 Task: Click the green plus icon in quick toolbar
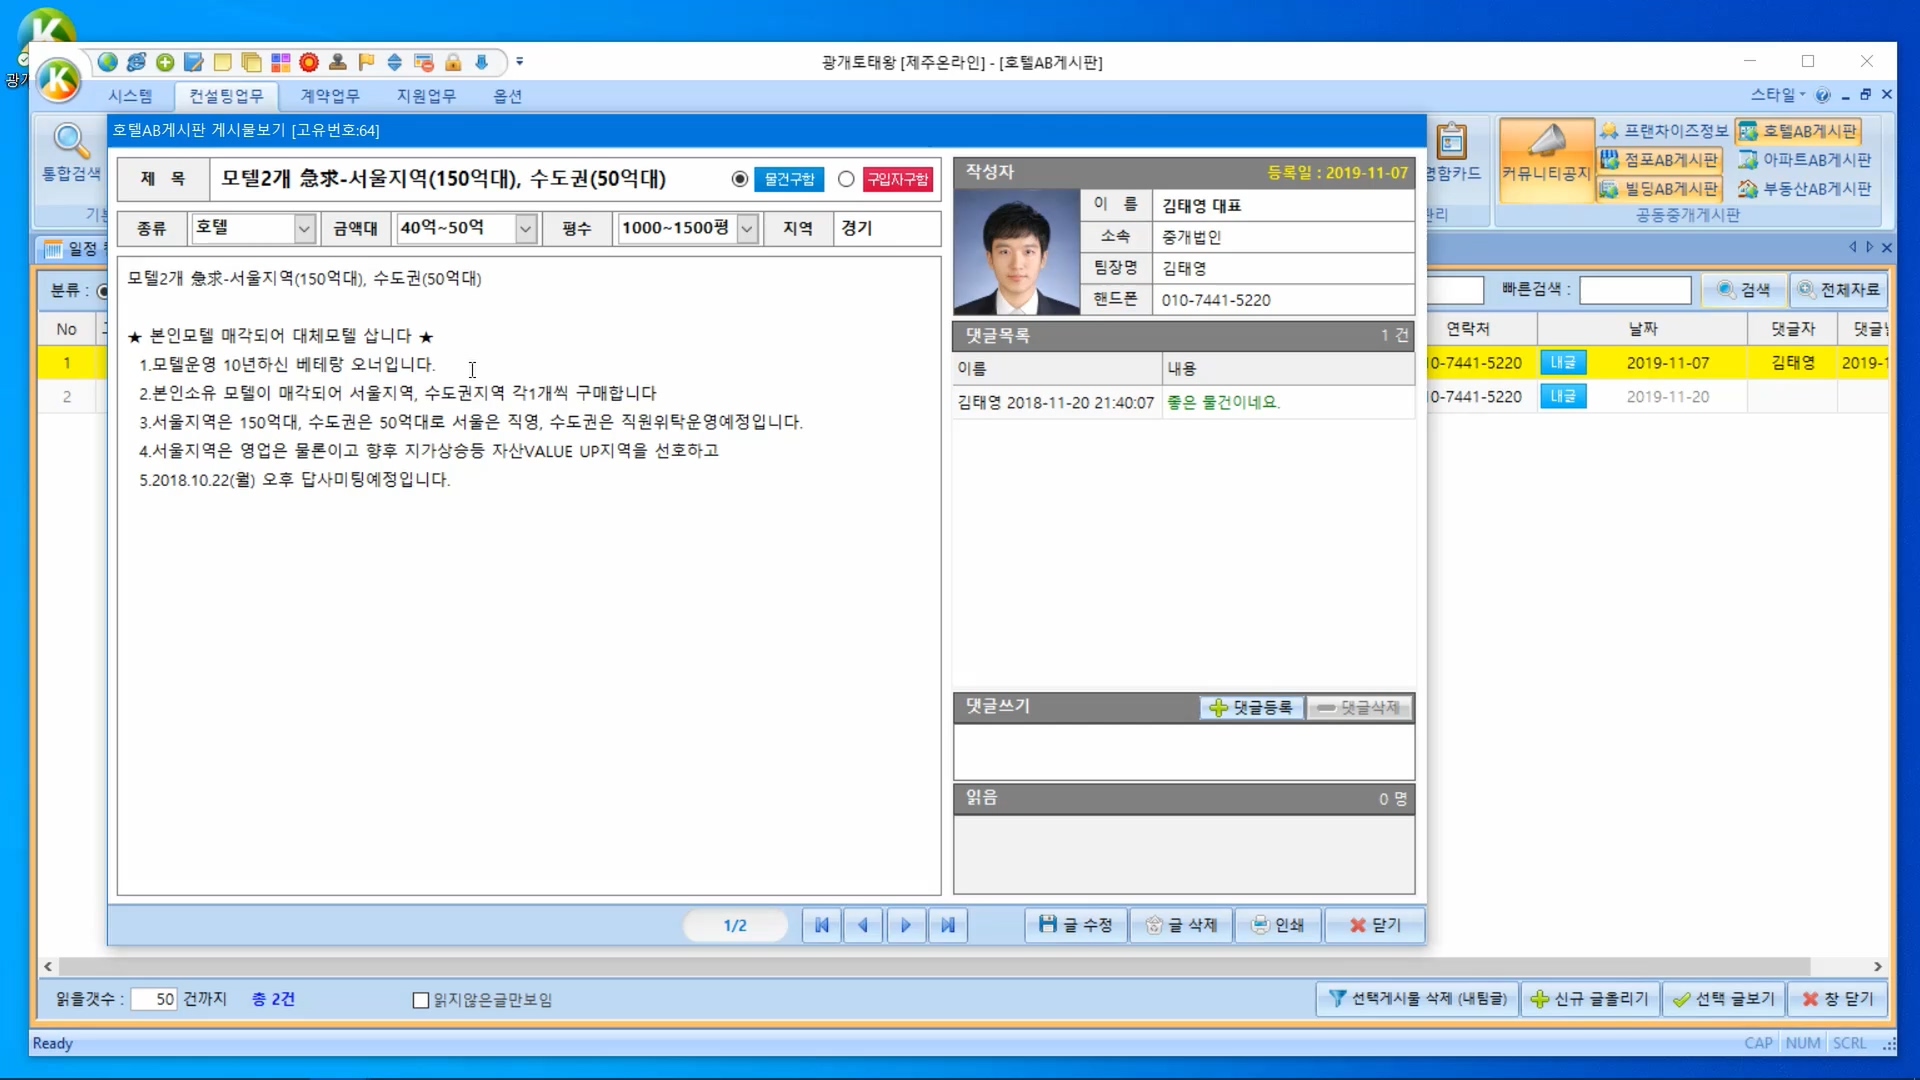point(165,62)
